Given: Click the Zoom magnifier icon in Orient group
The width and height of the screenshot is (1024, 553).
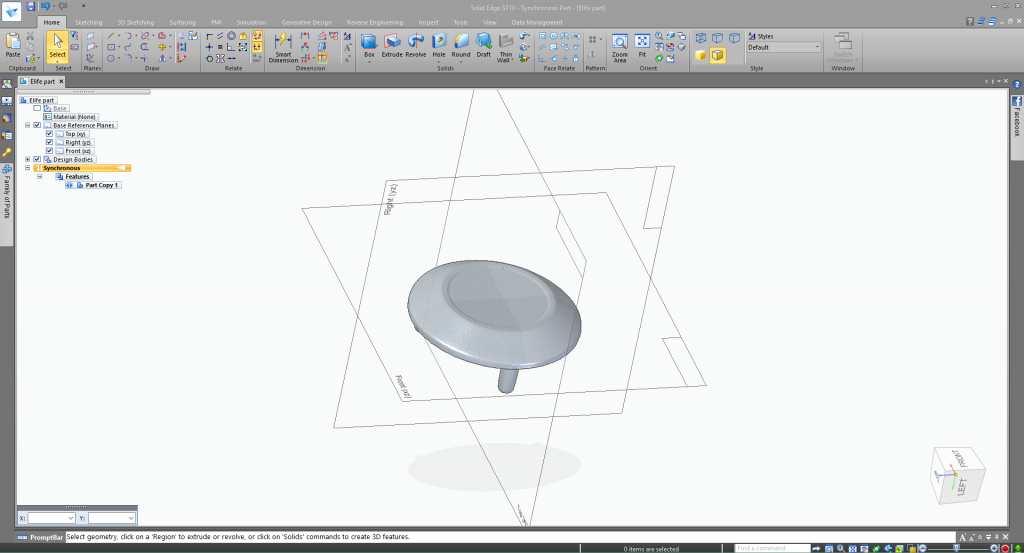Looking at the screenshot, I should pos(659,36).
